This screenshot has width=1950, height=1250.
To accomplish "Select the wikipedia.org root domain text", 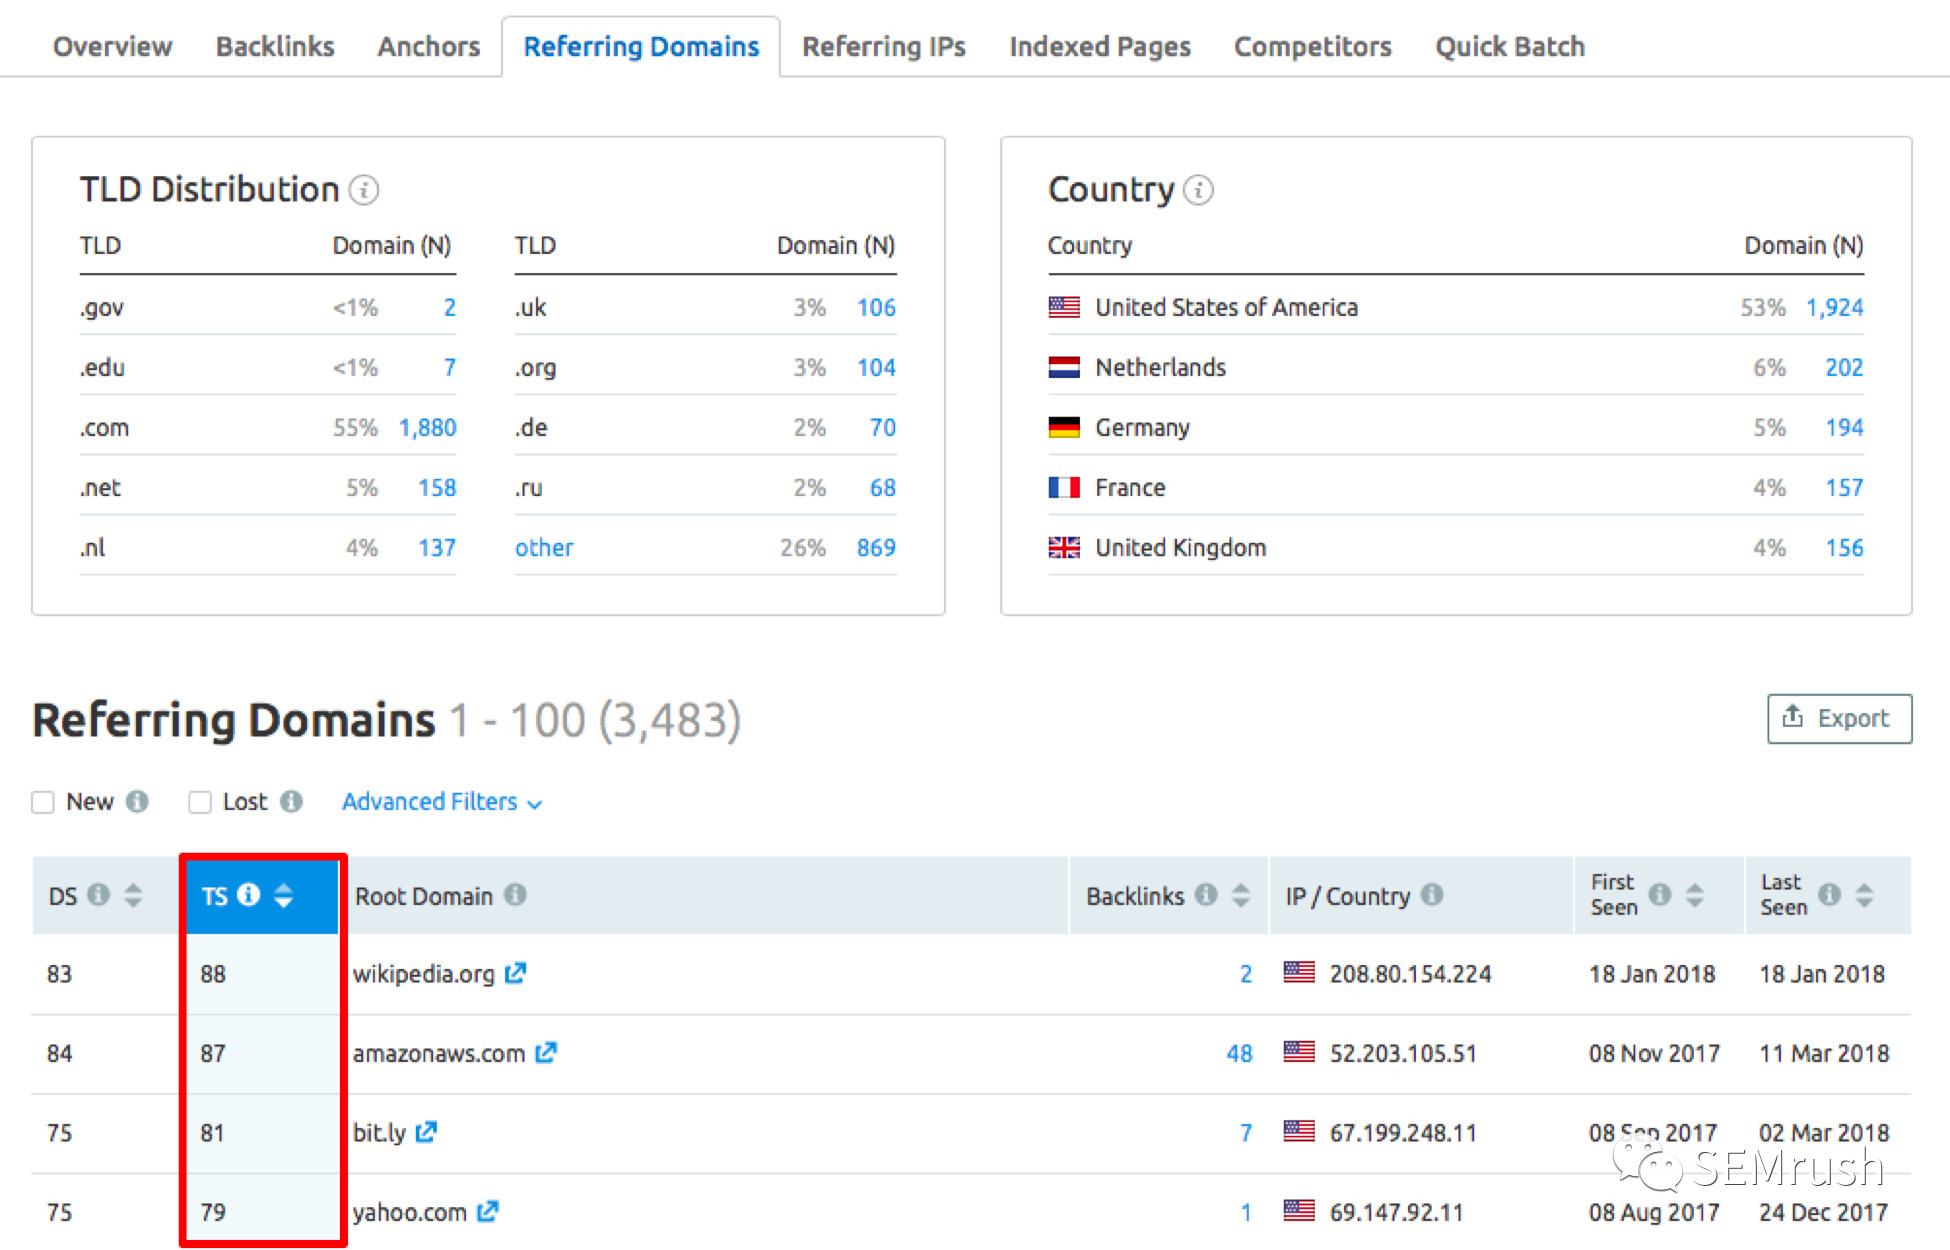I will pos(424,973).
